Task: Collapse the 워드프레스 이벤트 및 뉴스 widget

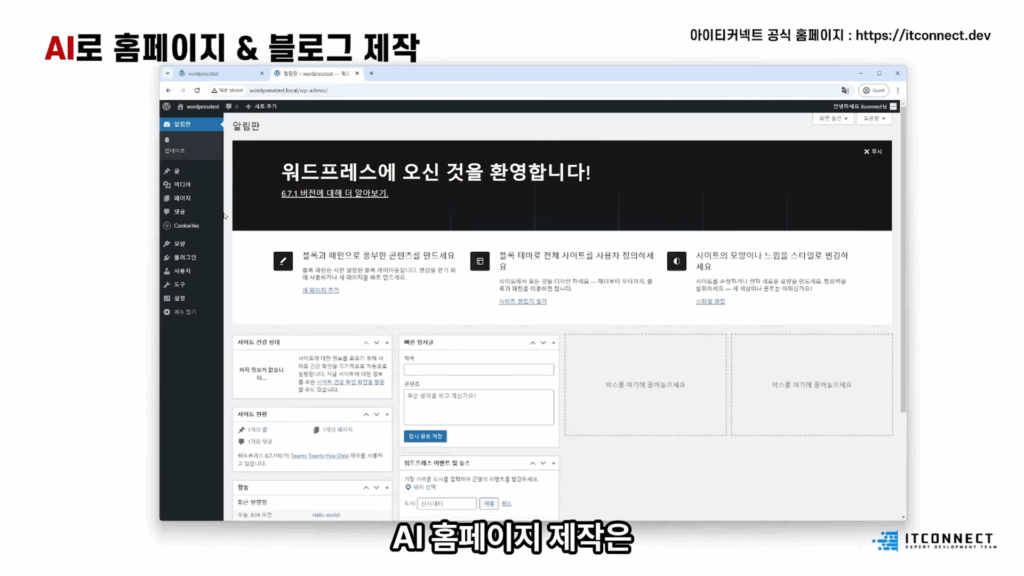Action: click(553, 463)
